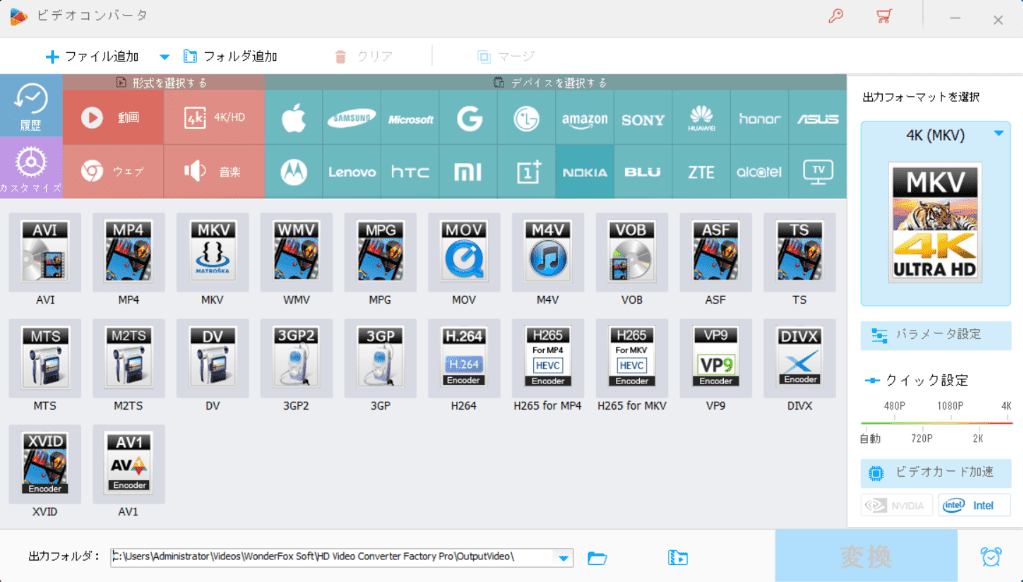Image resolution: width=1023 pixels, height=582 pixels.
Task: Select the AV1 encoder icon
Action: pos(129,464)
